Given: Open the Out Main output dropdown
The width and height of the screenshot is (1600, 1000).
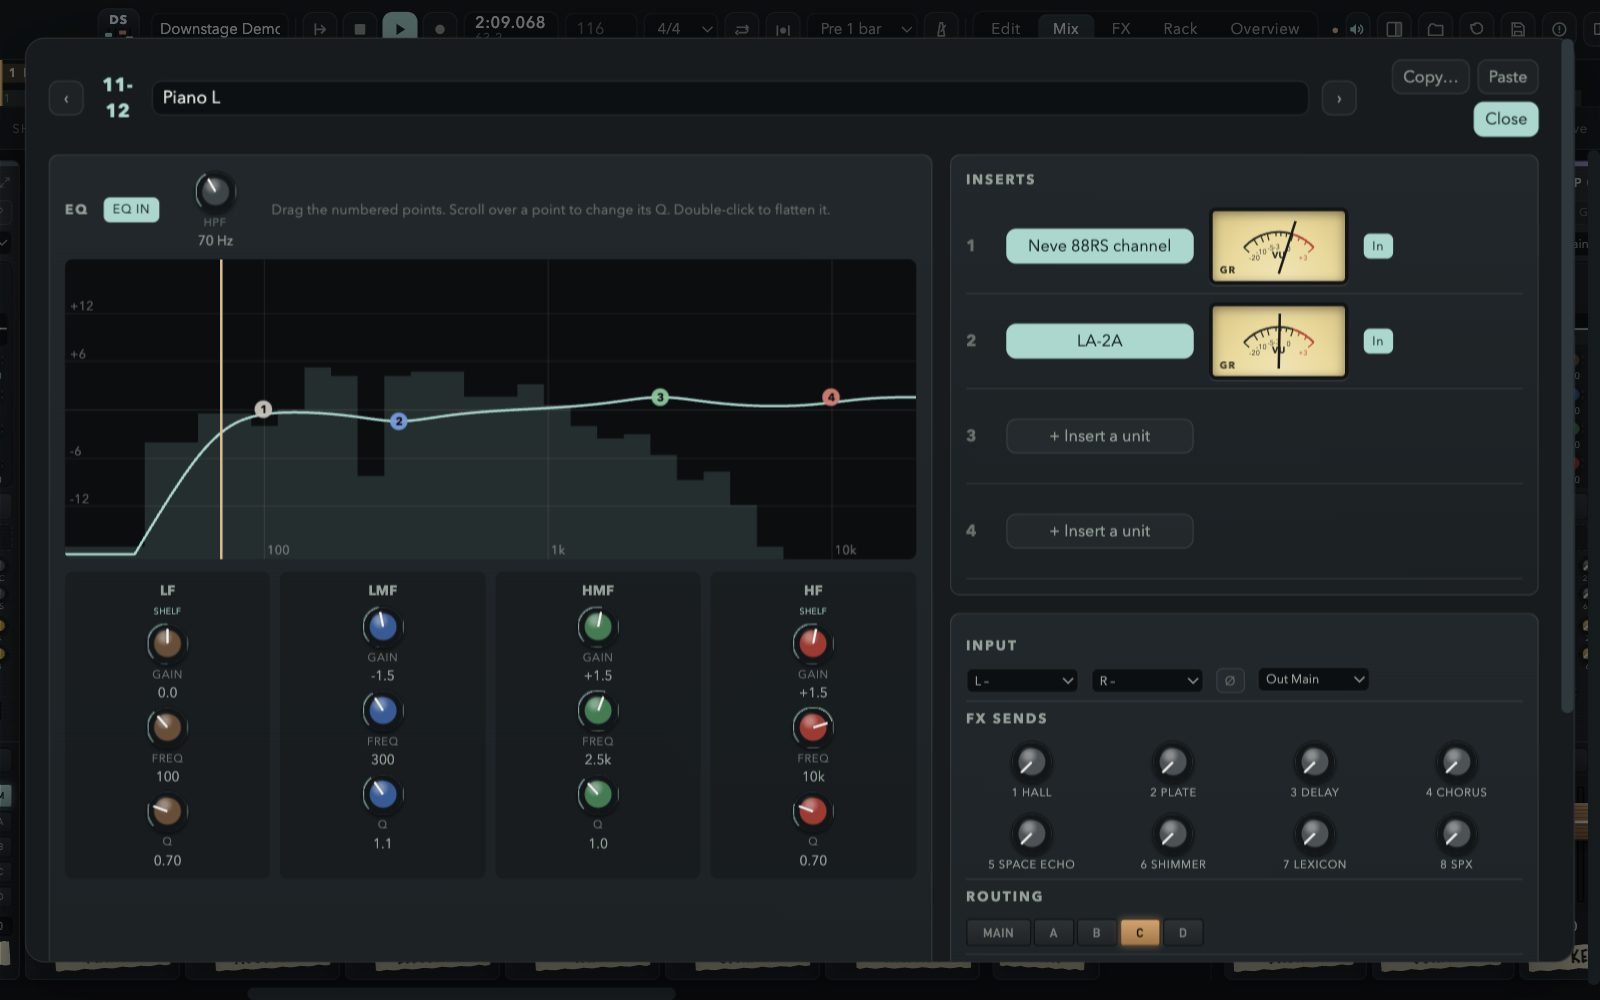Looking at the screenshot, I should [1314, 679].
